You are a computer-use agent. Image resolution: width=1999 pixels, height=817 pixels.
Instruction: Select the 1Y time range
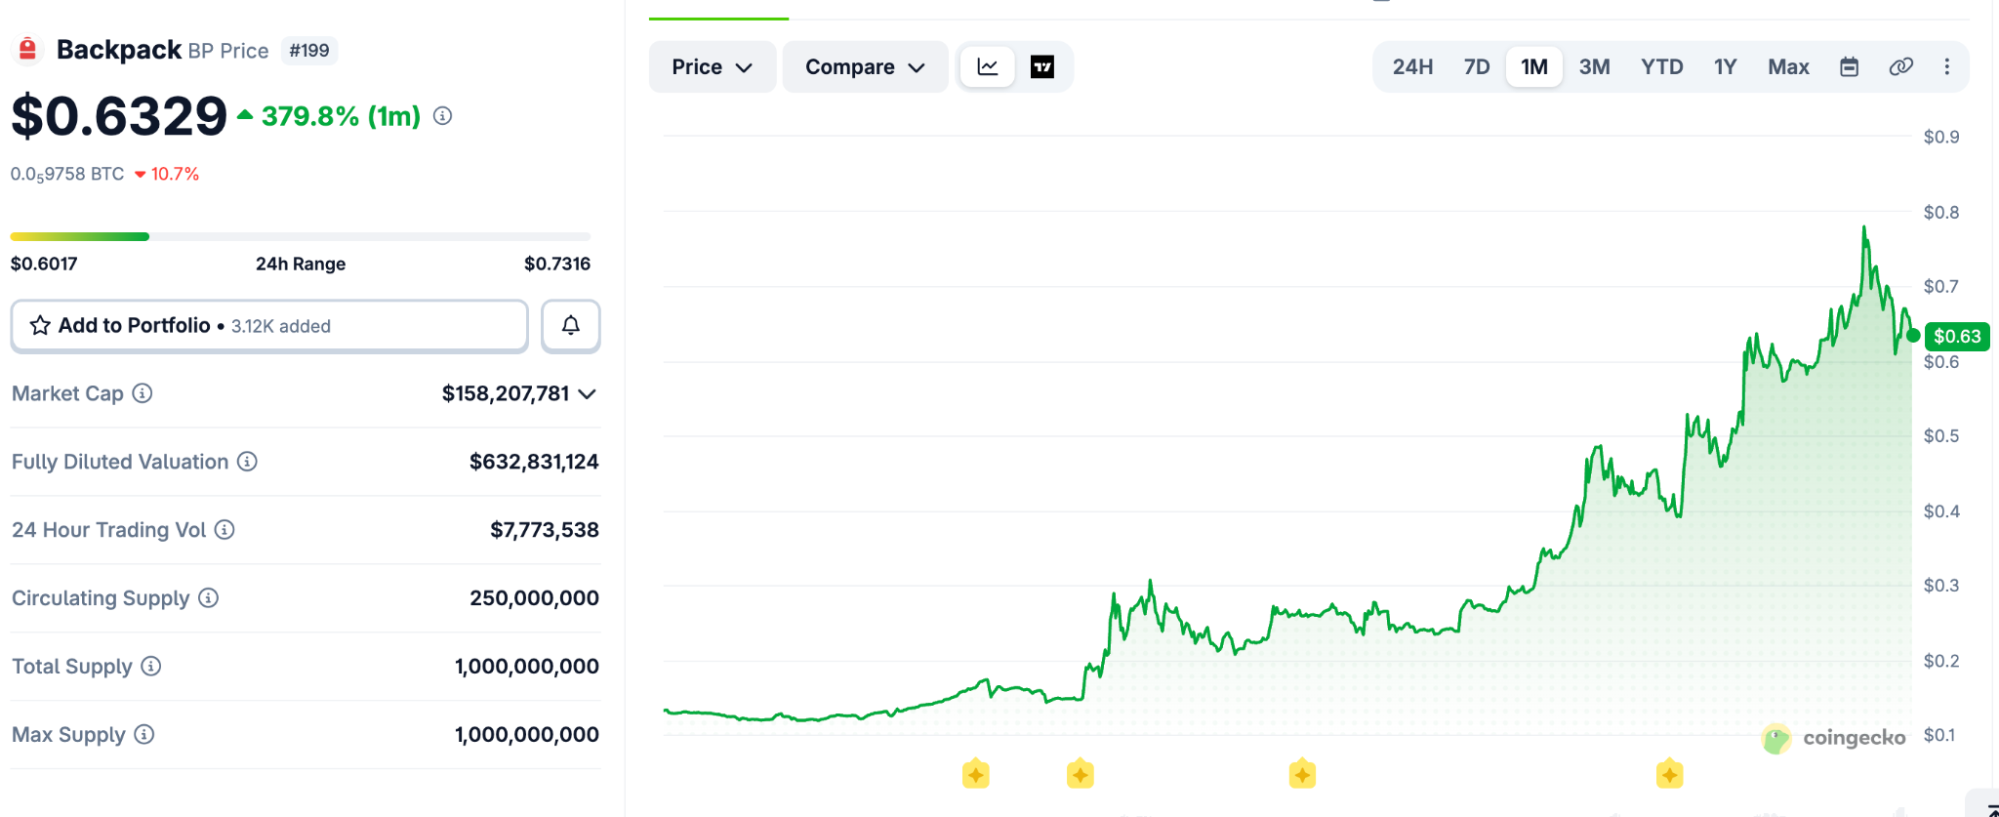[1725, 67]
